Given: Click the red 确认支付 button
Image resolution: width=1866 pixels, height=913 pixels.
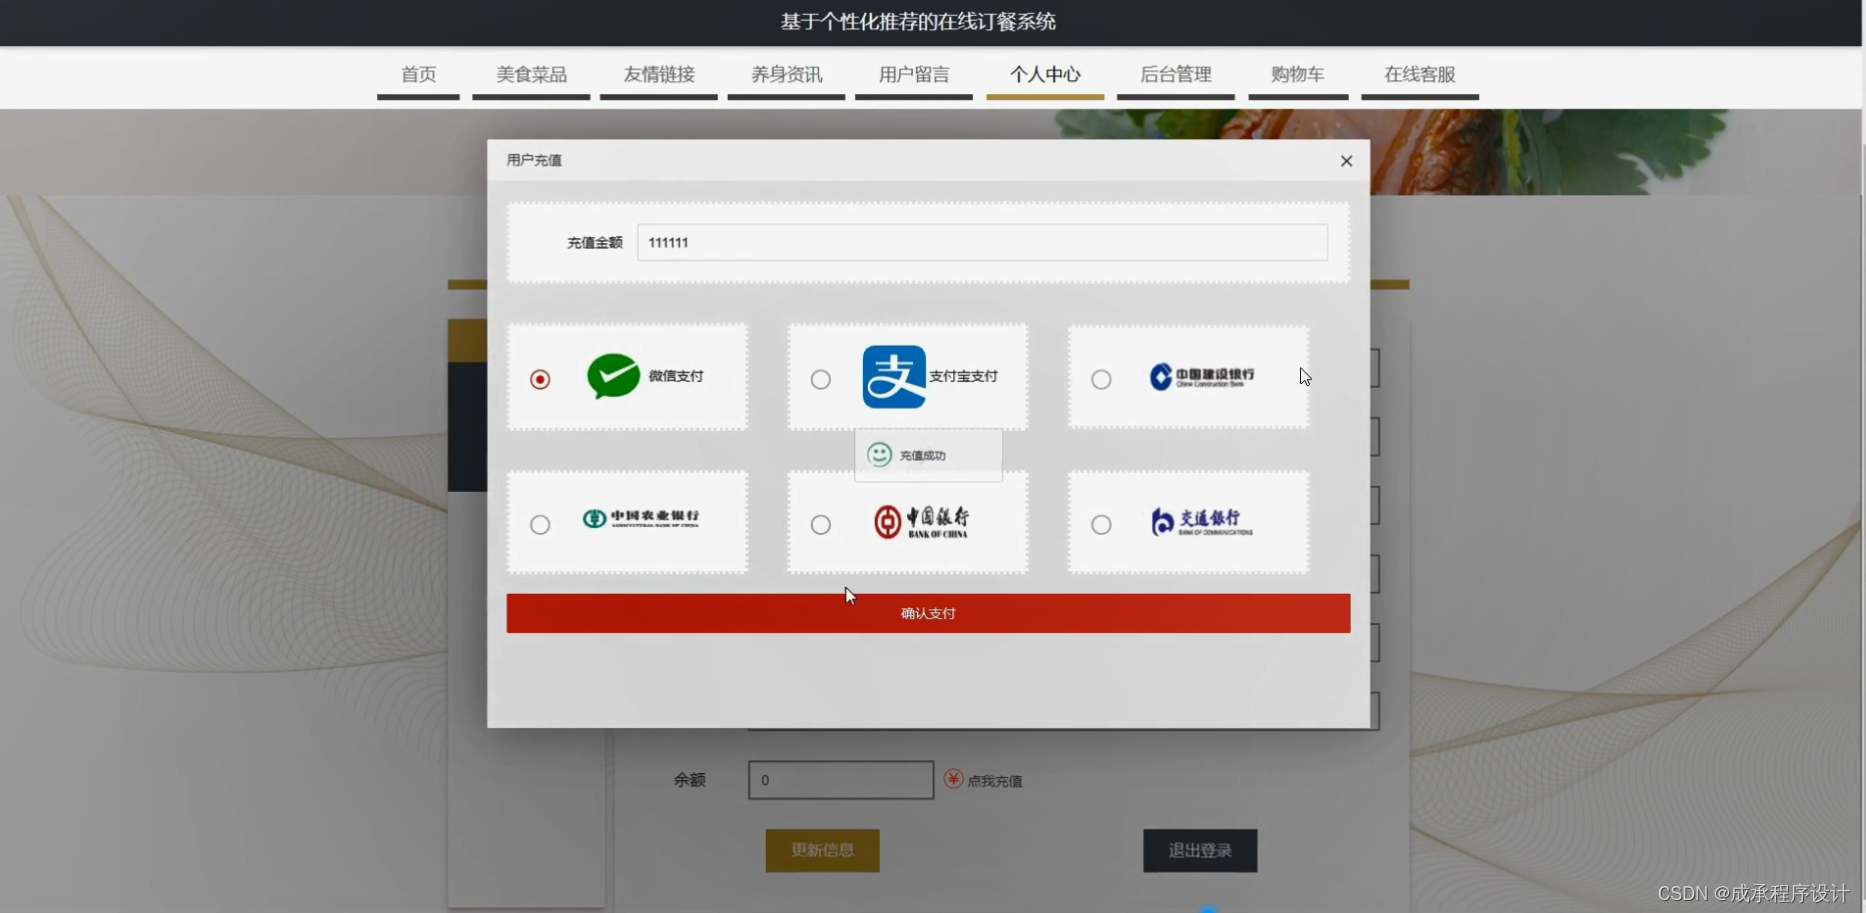Looking at the screenshot, I should click(x=928, y=613).
